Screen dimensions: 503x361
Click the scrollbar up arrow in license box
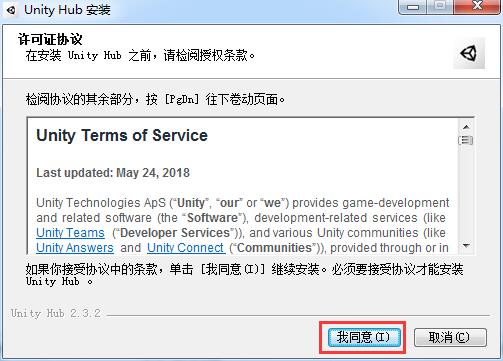tap(466, 127)
